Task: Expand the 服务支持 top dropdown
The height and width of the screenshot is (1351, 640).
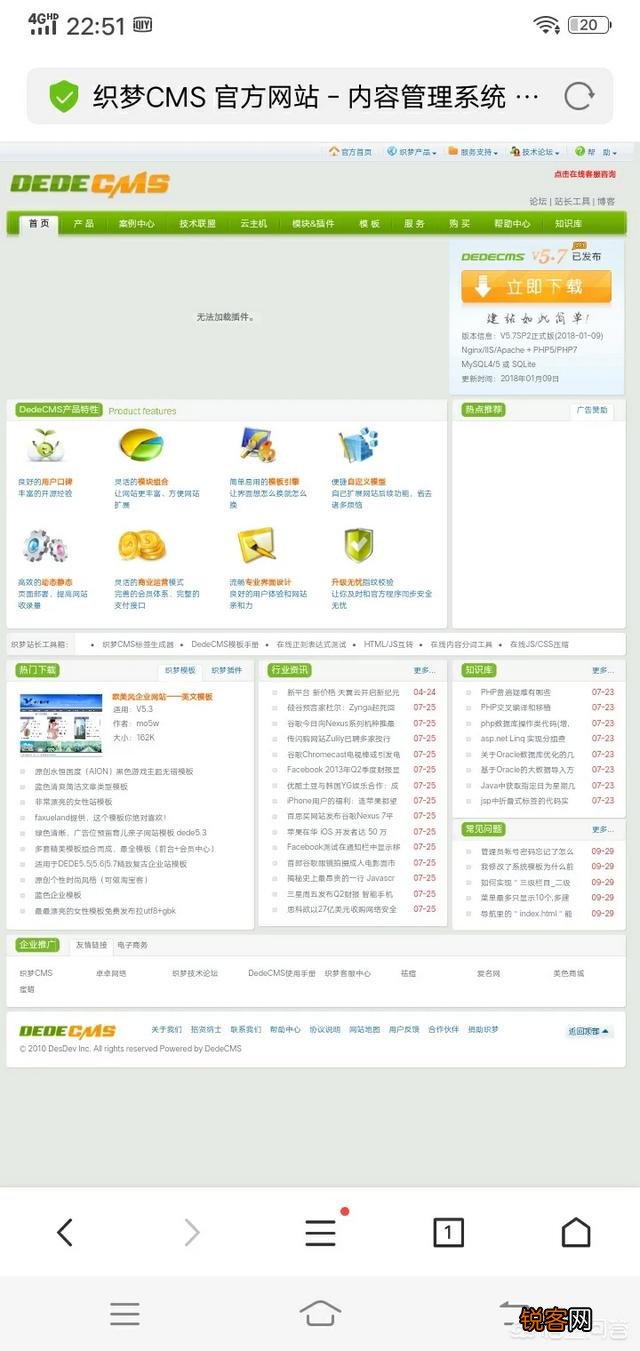Action: (x=474, y=152)
